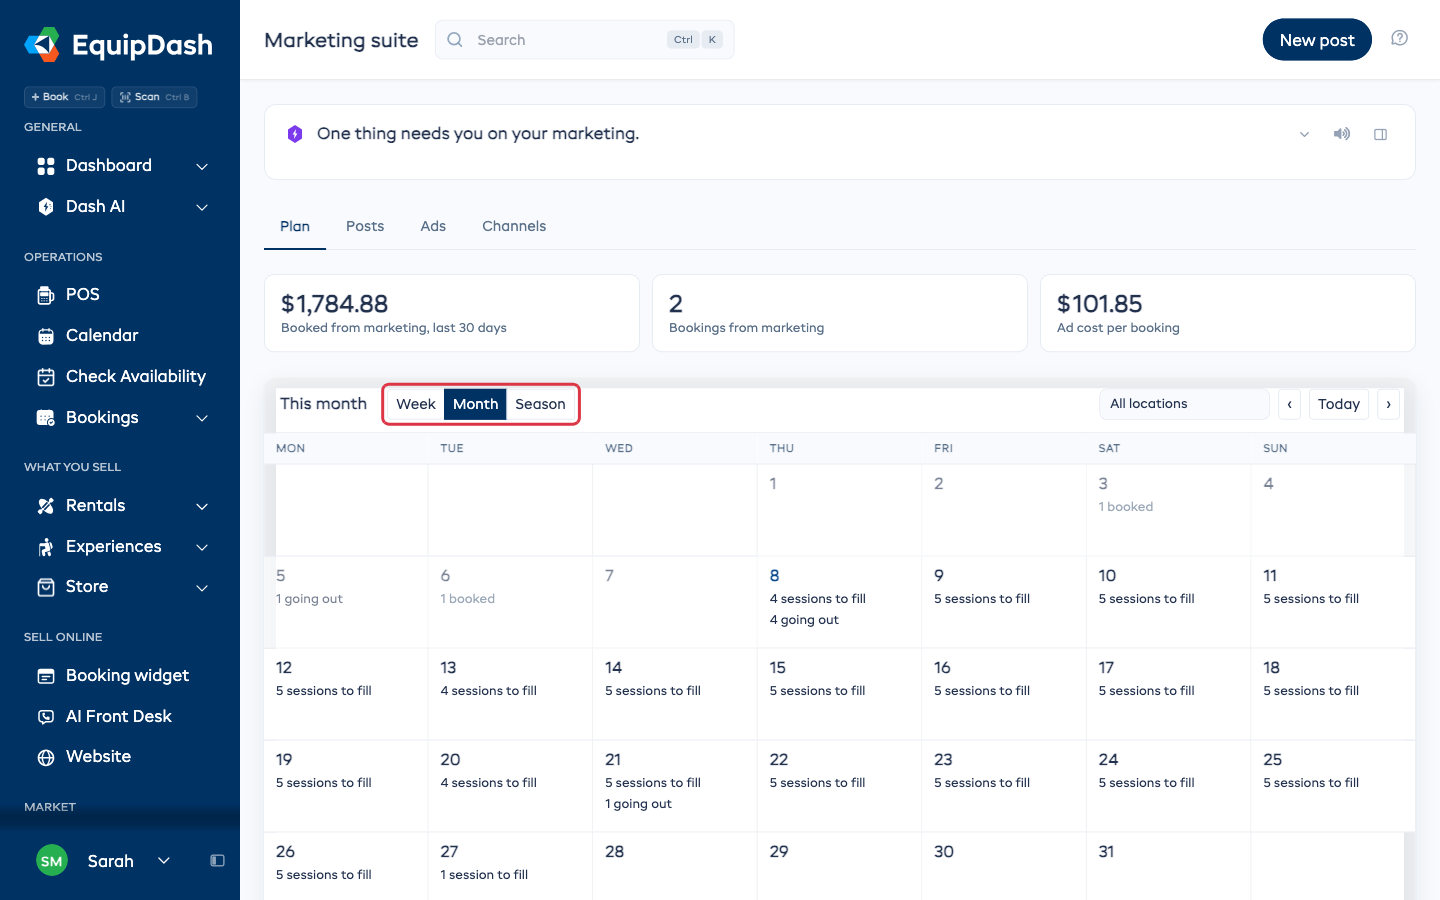This screenshot has height=900, width=1440.
Task: Open the Dashboard sidebar icon
Action: [x=46, y=166]
